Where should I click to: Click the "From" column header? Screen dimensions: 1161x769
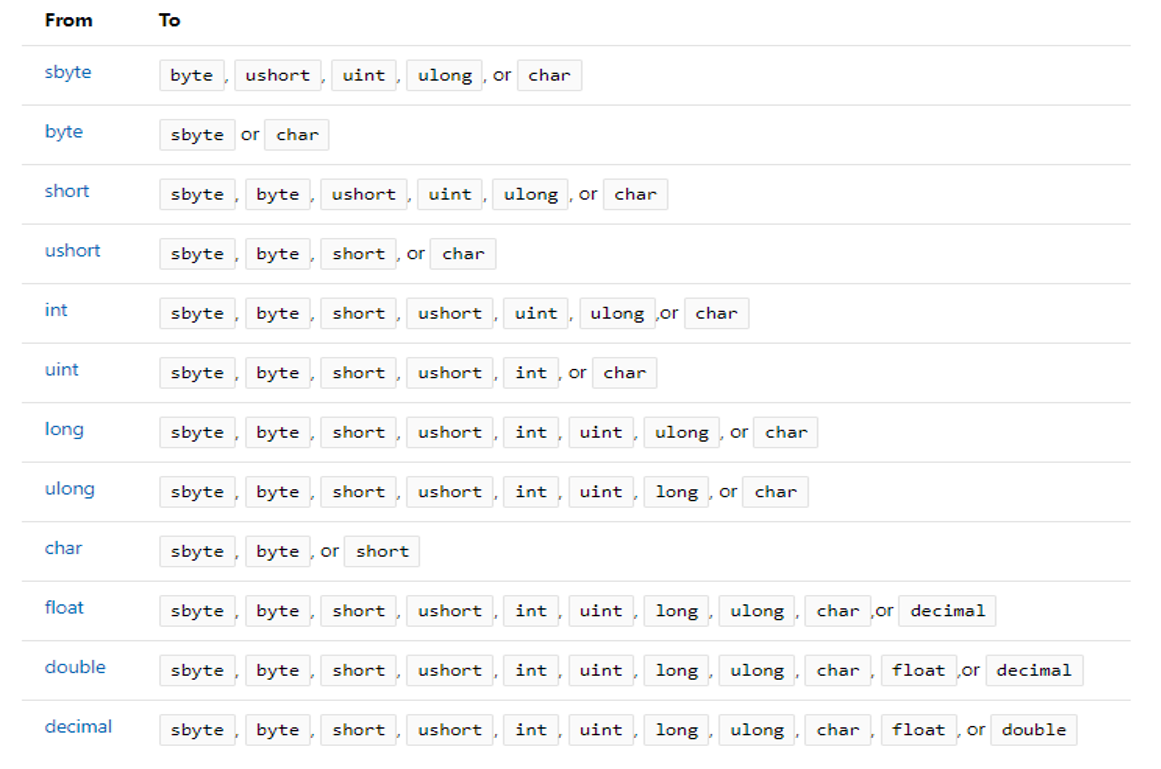coord(68,20)
